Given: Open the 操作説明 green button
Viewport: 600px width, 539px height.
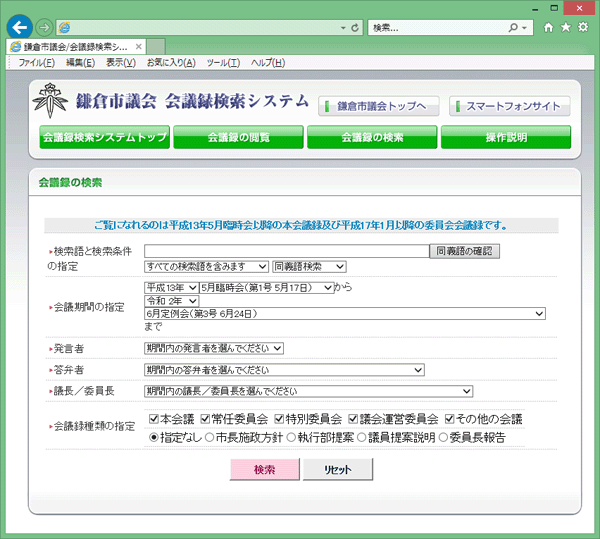Looking at the screenshot, I should coord(506,137).
